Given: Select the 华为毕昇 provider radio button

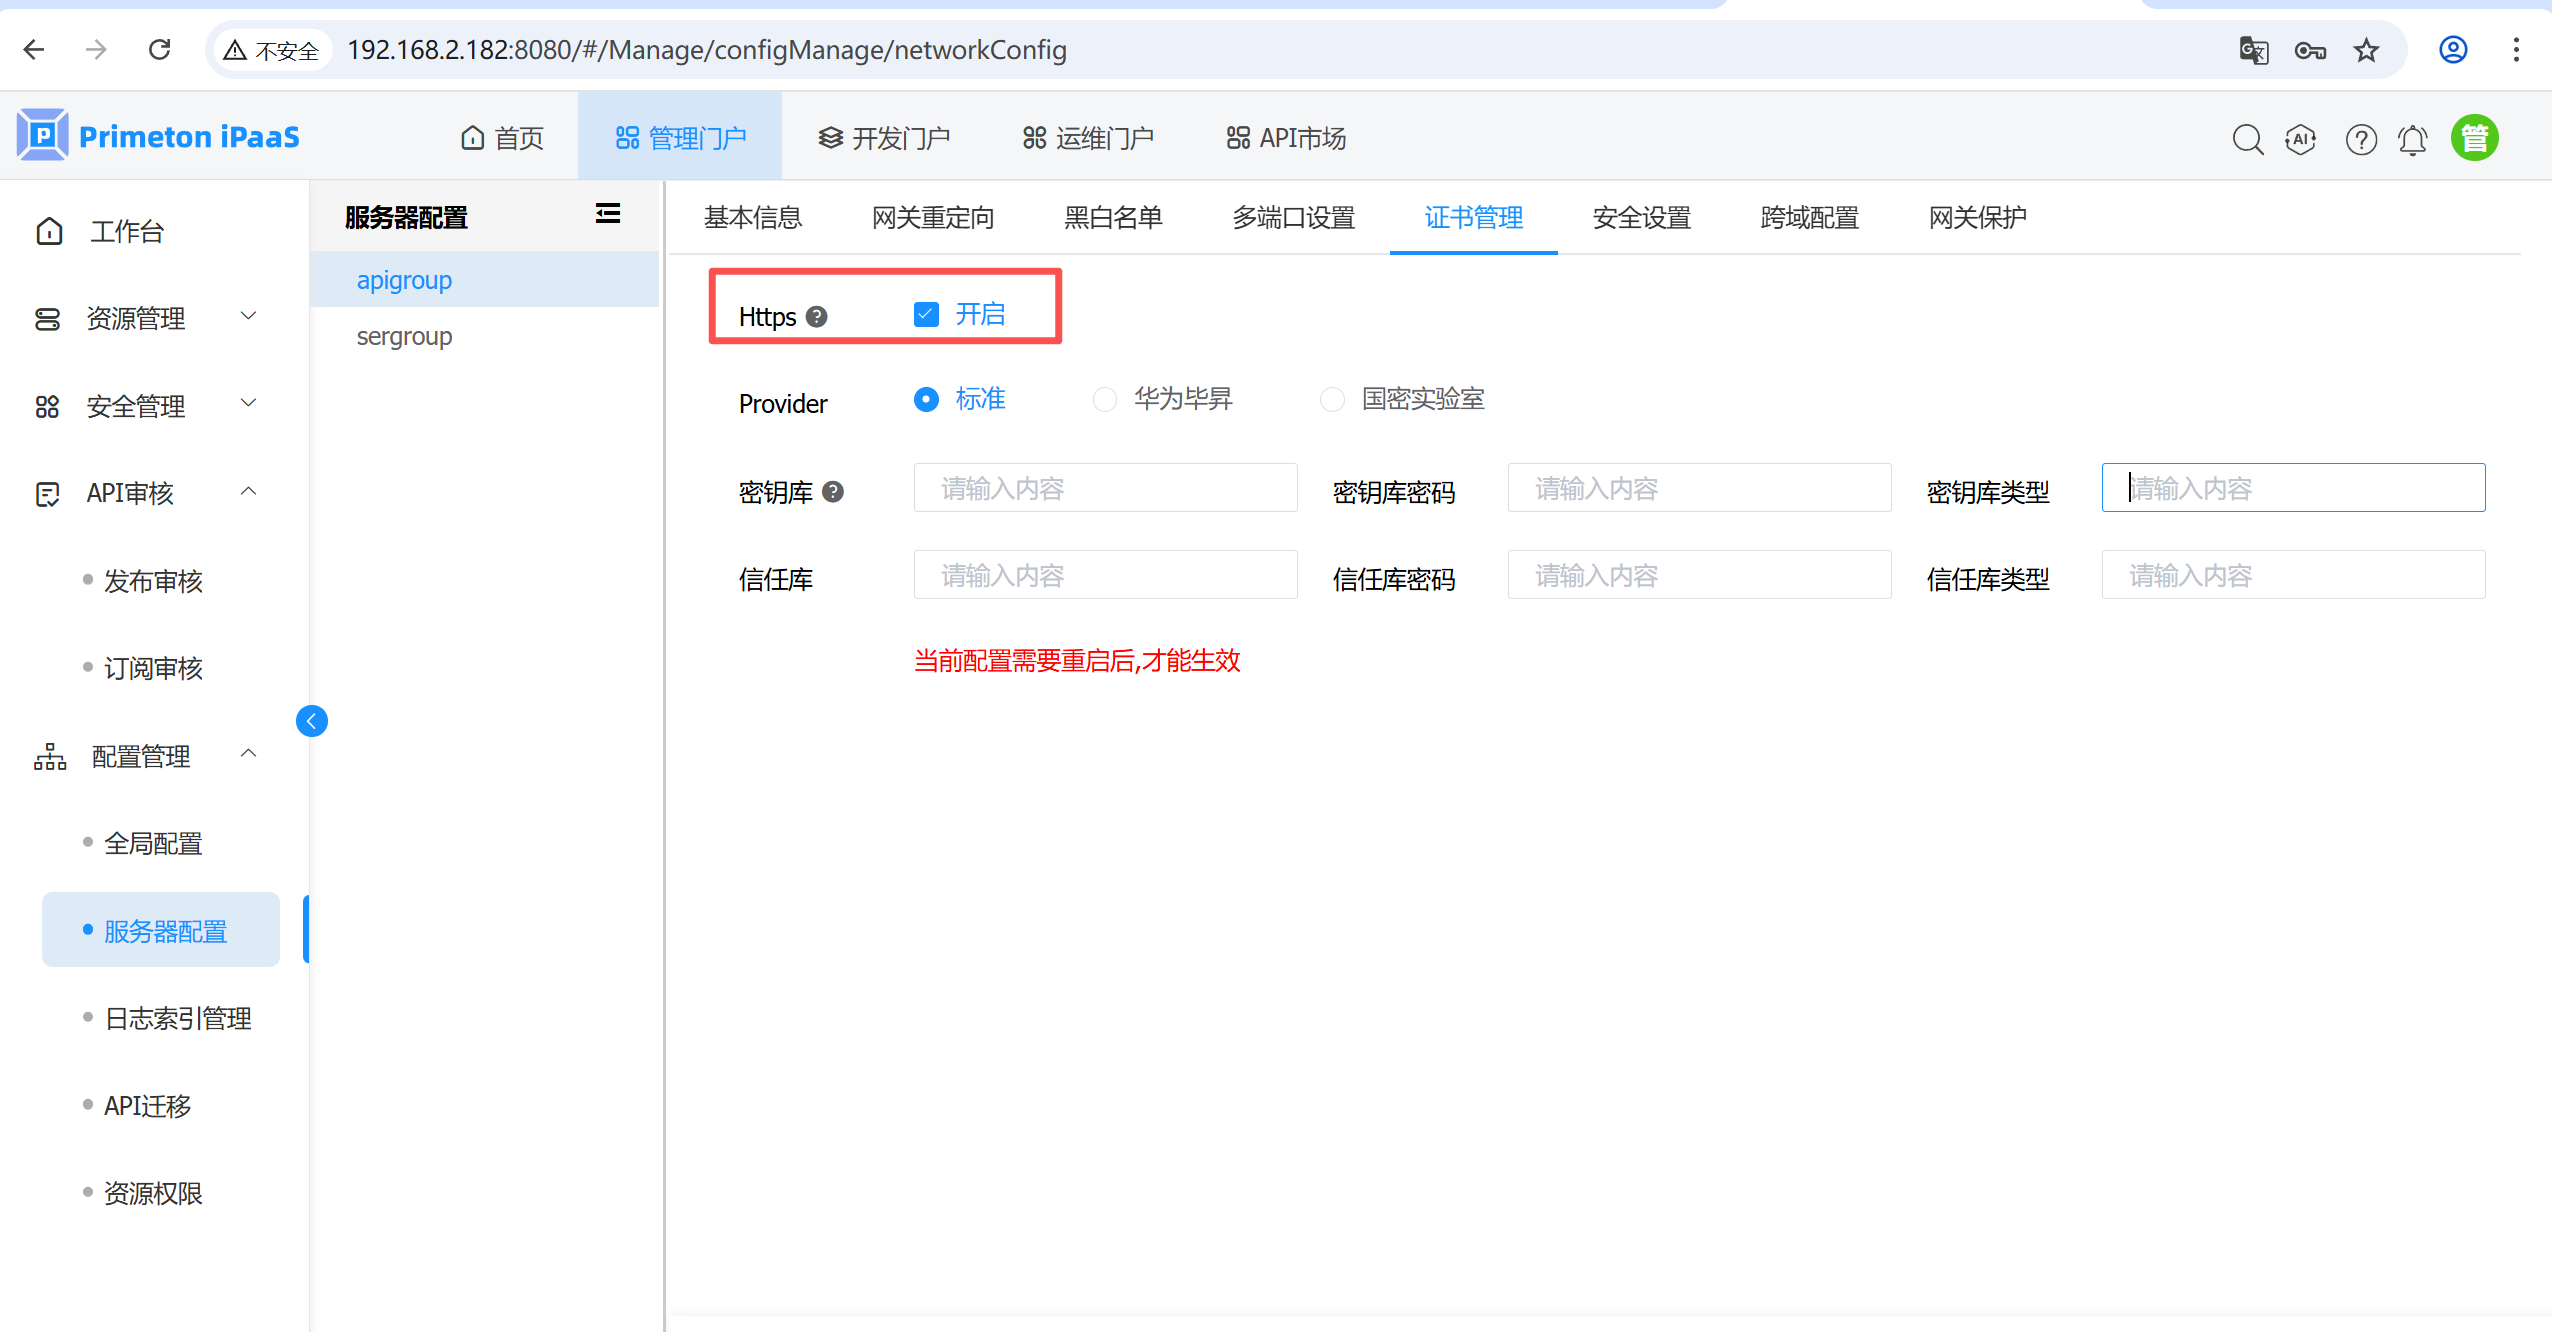Looking at the screenshot, I should click(1105, 400).
